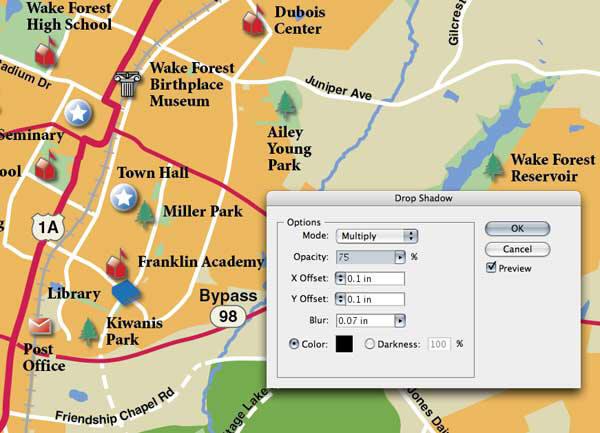Click the X Offset stepper arrows
The height and width of the screenshot is (433, 600).
(340, 278)
